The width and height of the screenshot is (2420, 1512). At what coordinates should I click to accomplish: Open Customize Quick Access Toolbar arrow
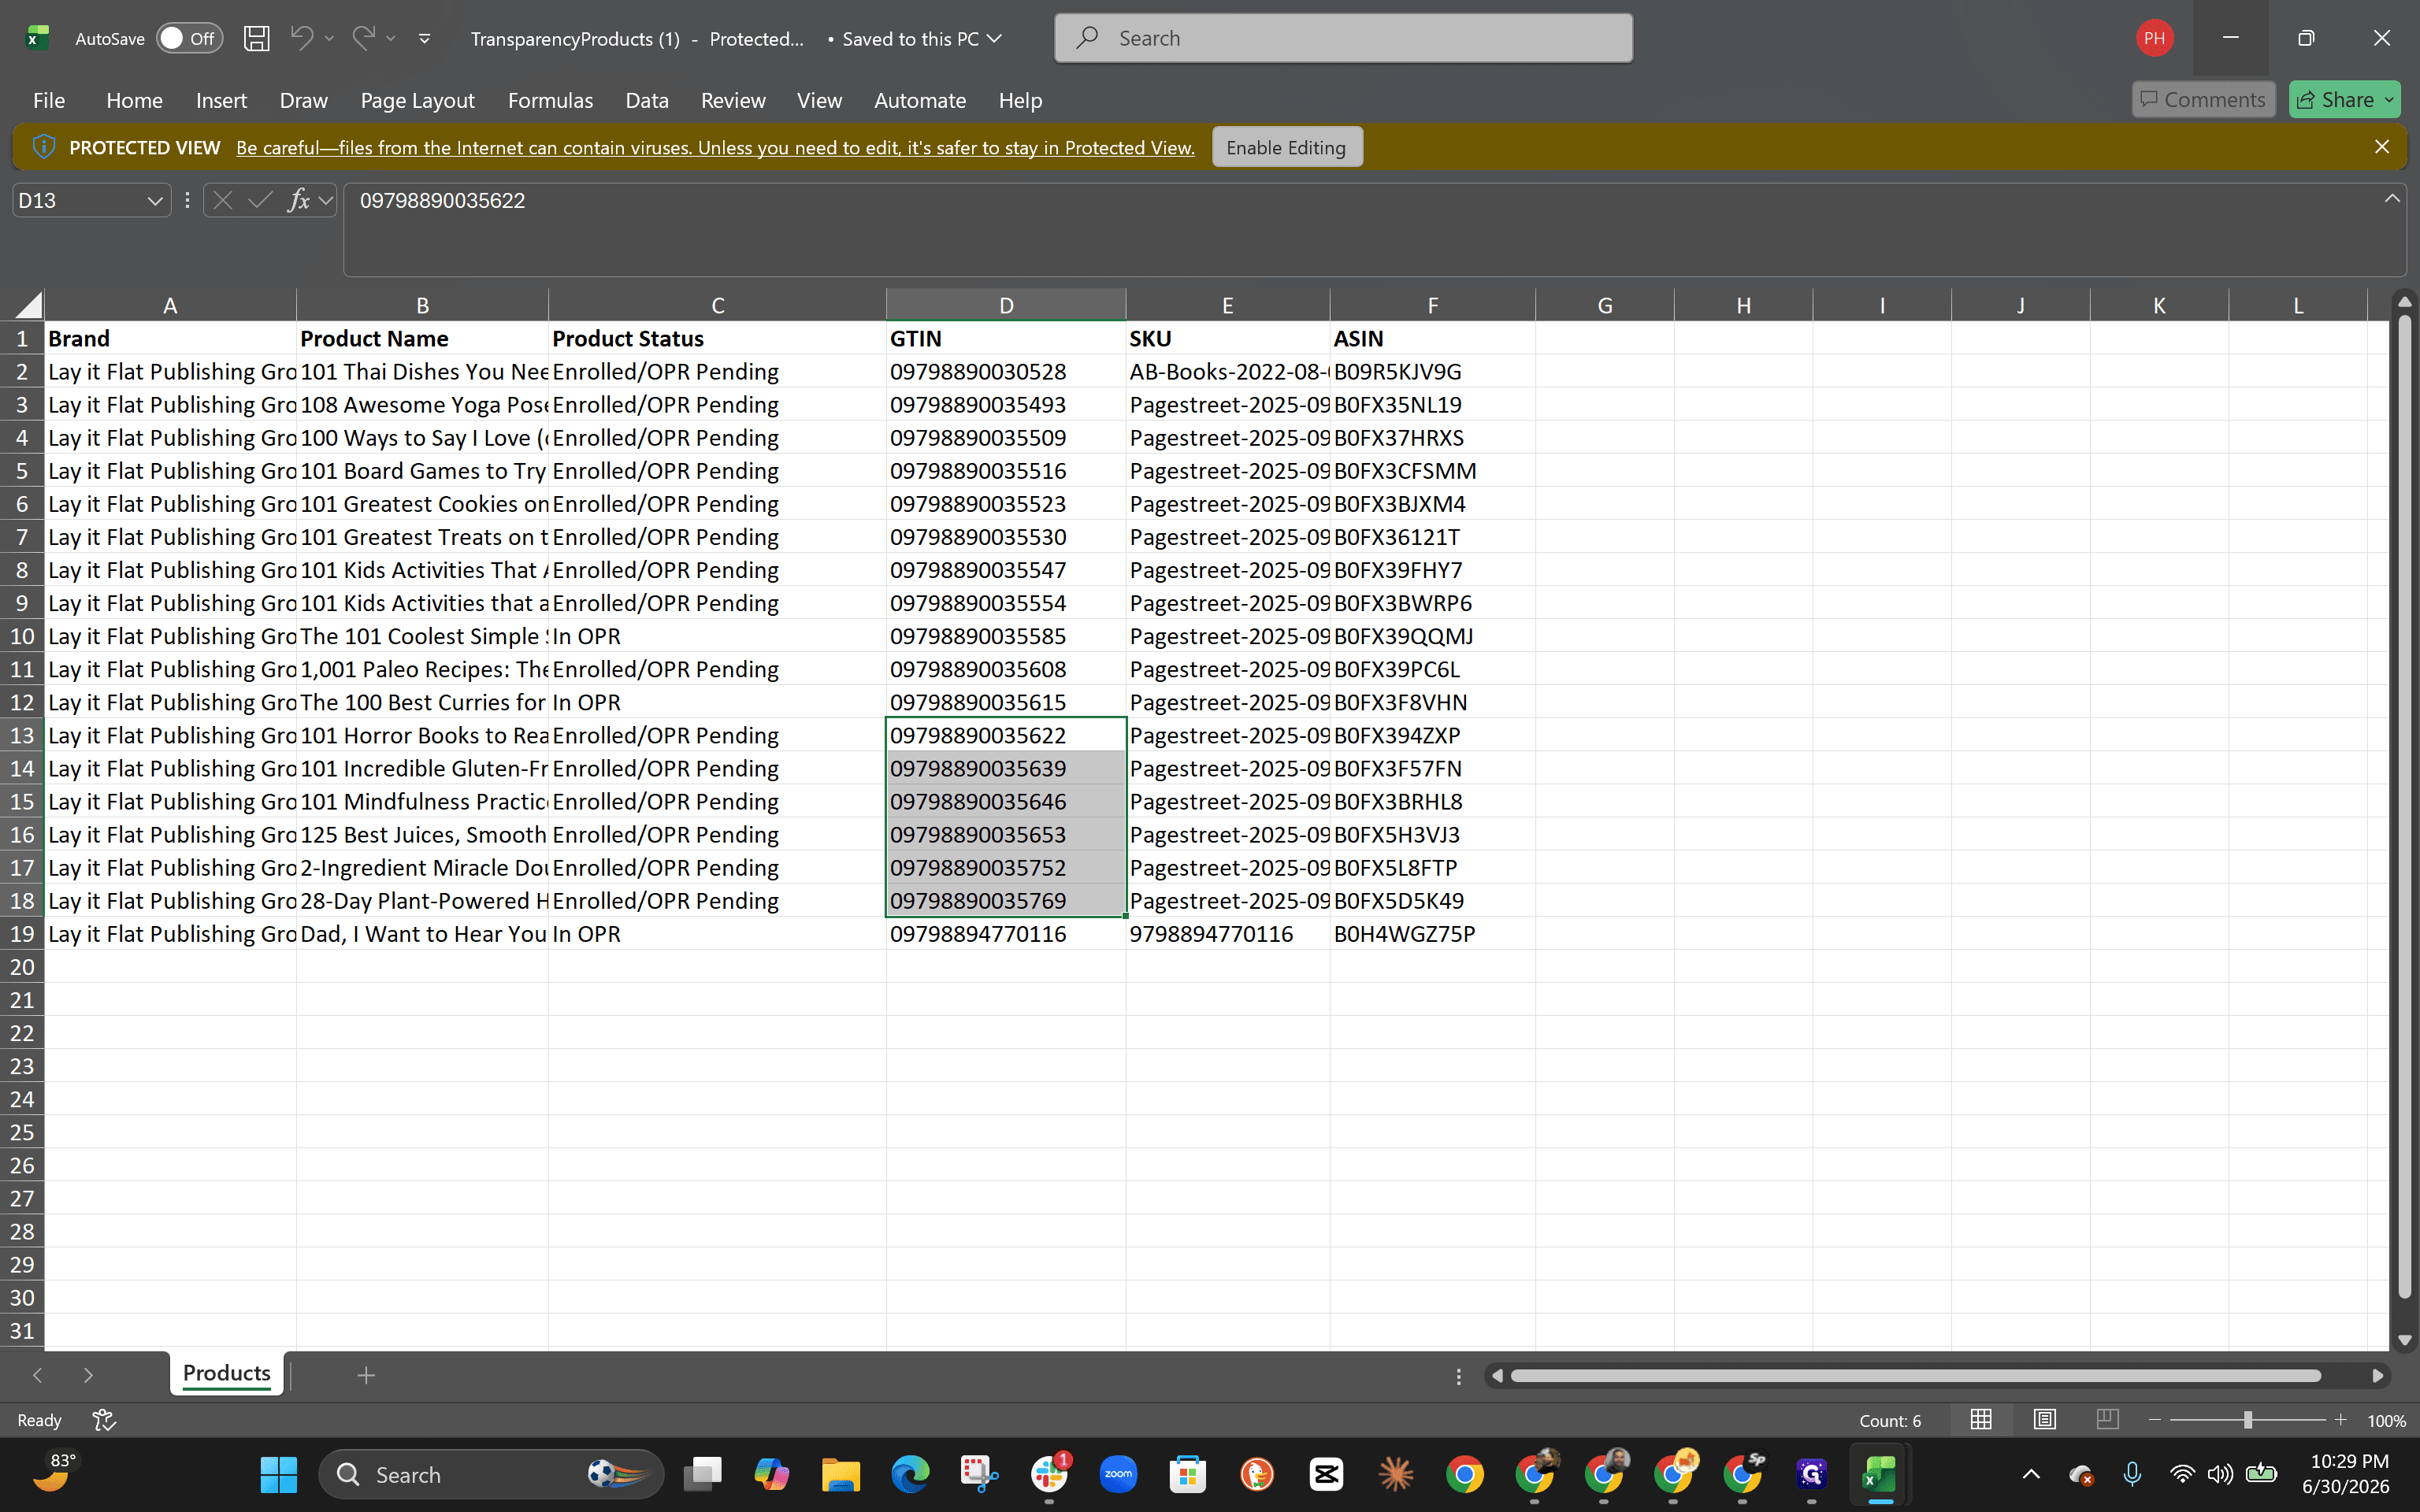425,39
